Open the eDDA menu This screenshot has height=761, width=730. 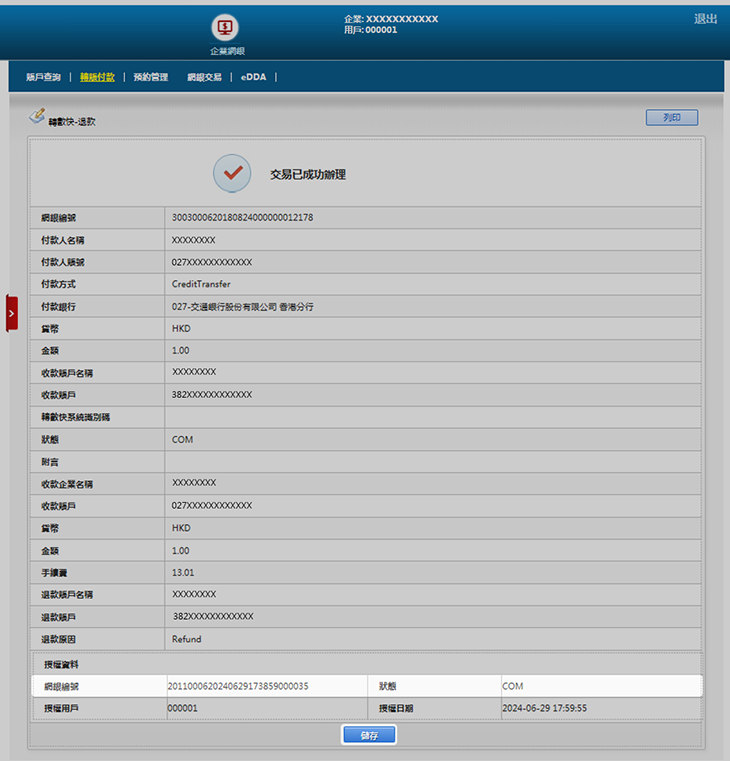pos(253,77)
